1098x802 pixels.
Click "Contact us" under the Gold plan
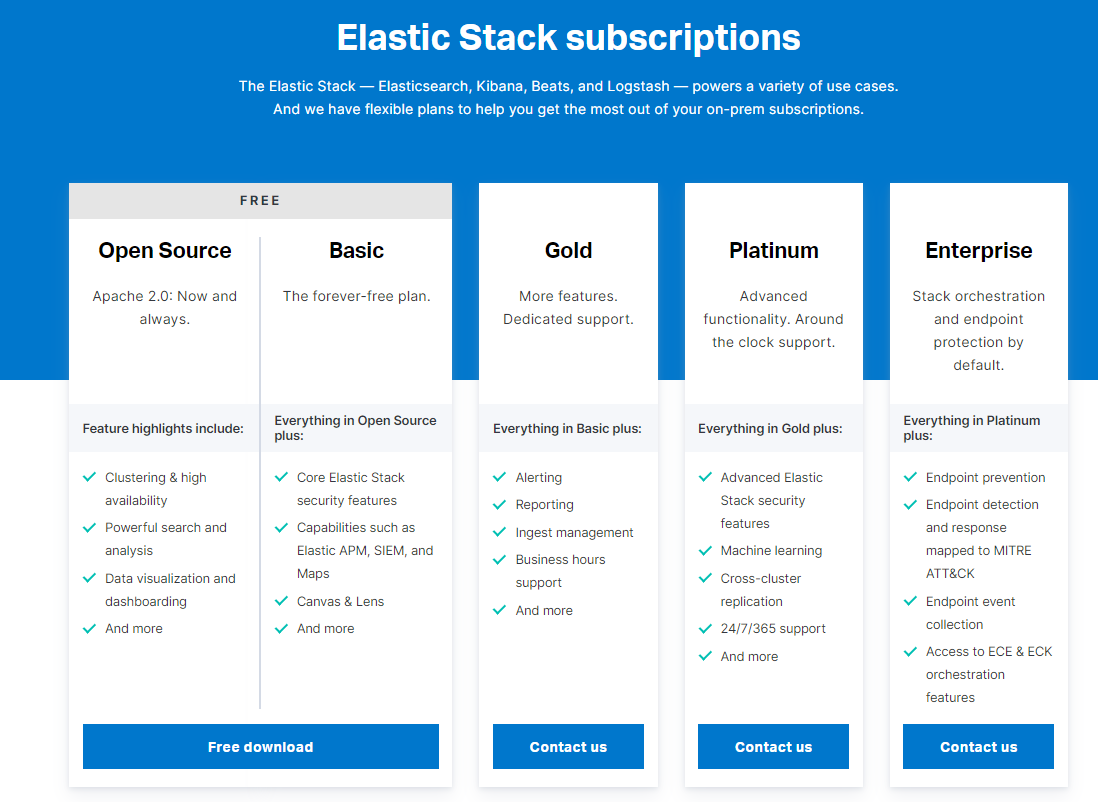568,746
